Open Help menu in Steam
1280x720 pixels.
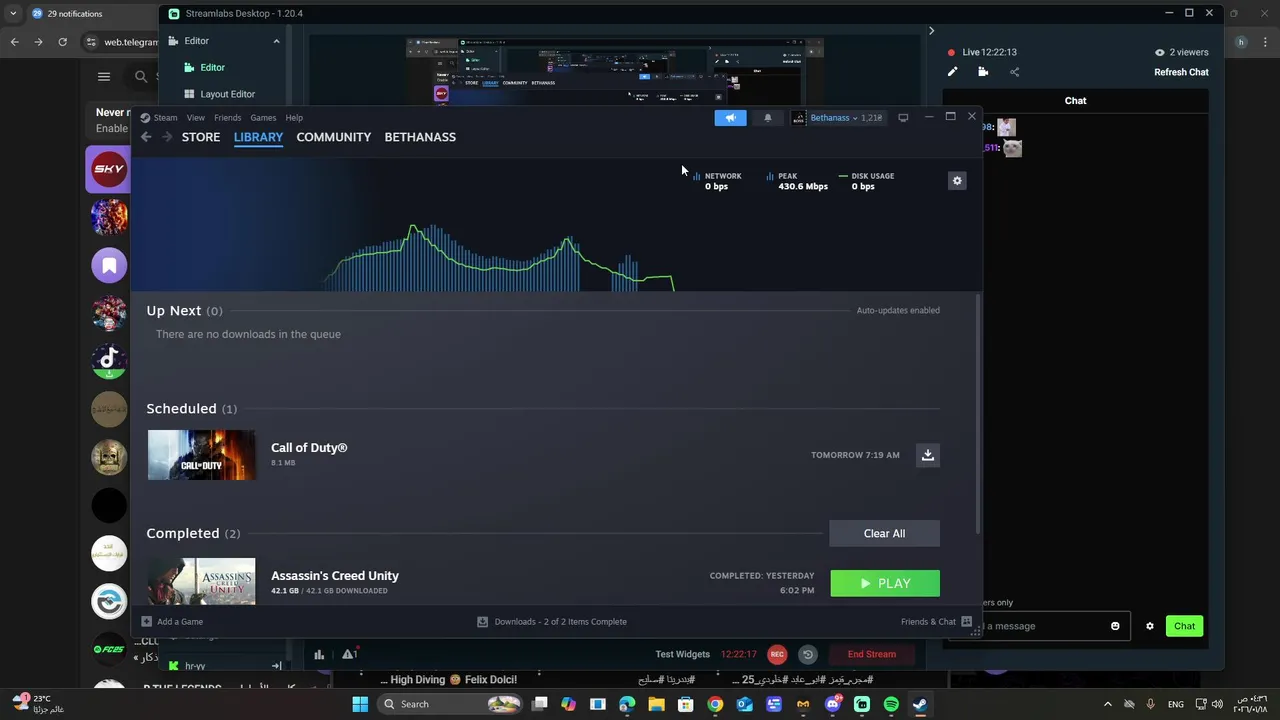coord(294,118)
